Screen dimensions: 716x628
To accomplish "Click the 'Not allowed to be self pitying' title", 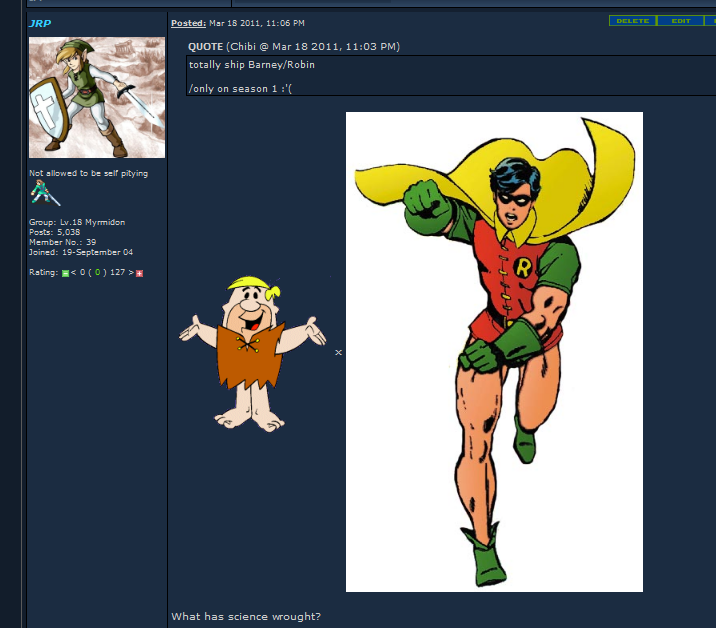I will tap(89, 173).
